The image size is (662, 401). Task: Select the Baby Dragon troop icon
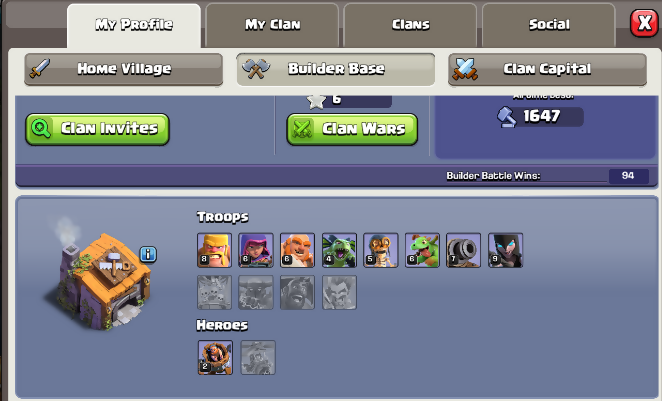click(422, 250)
